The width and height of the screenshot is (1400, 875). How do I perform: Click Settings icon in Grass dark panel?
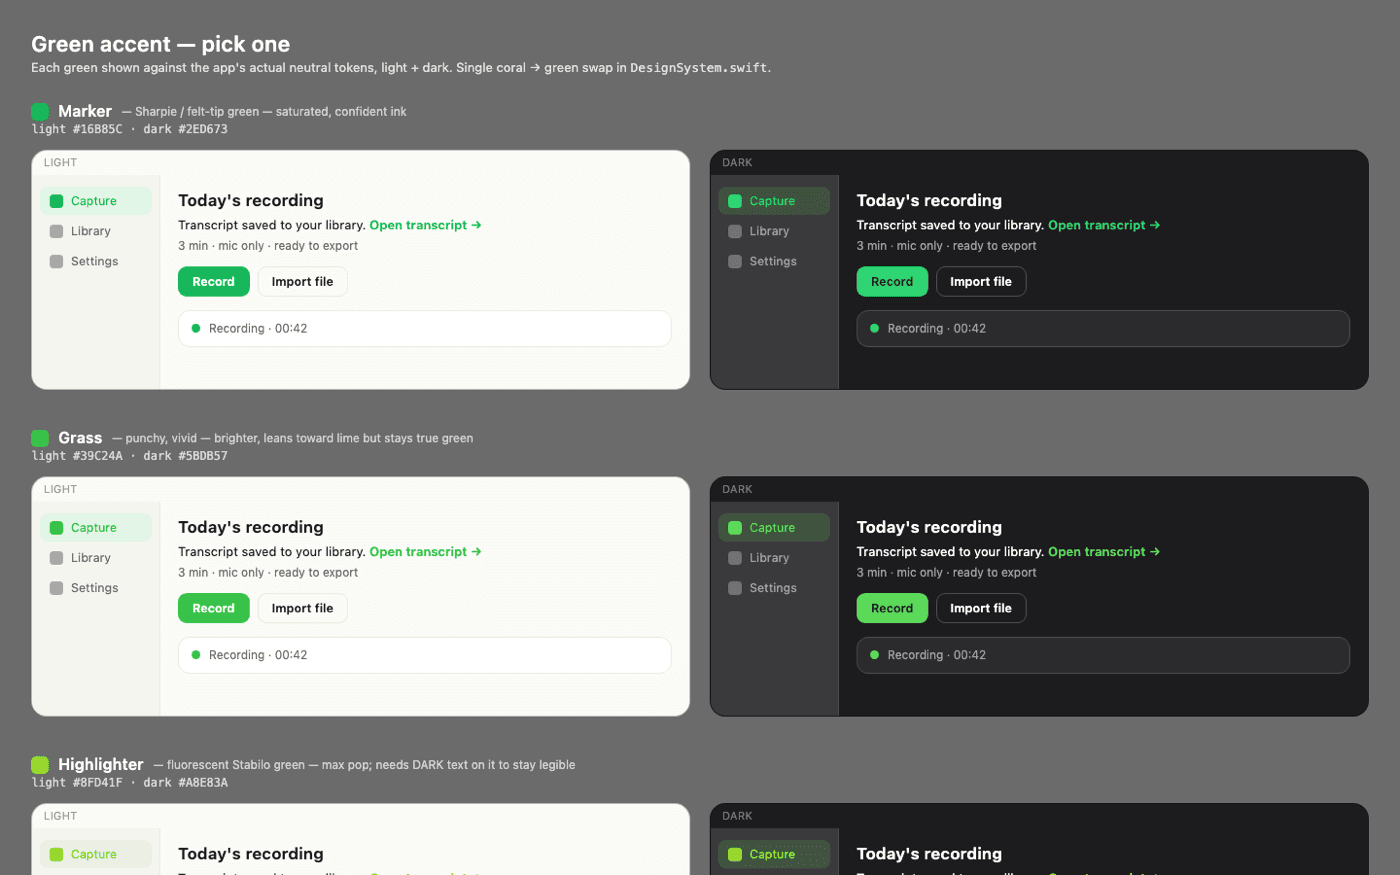pos(735,588)
